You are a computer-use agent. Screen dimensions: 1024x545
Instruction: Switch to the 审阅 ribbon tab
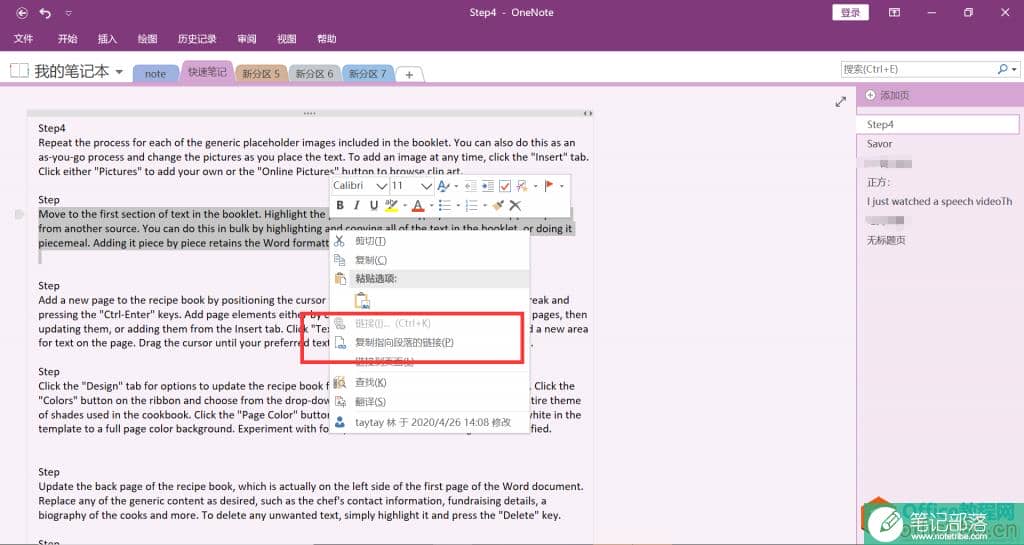(247, 39)
